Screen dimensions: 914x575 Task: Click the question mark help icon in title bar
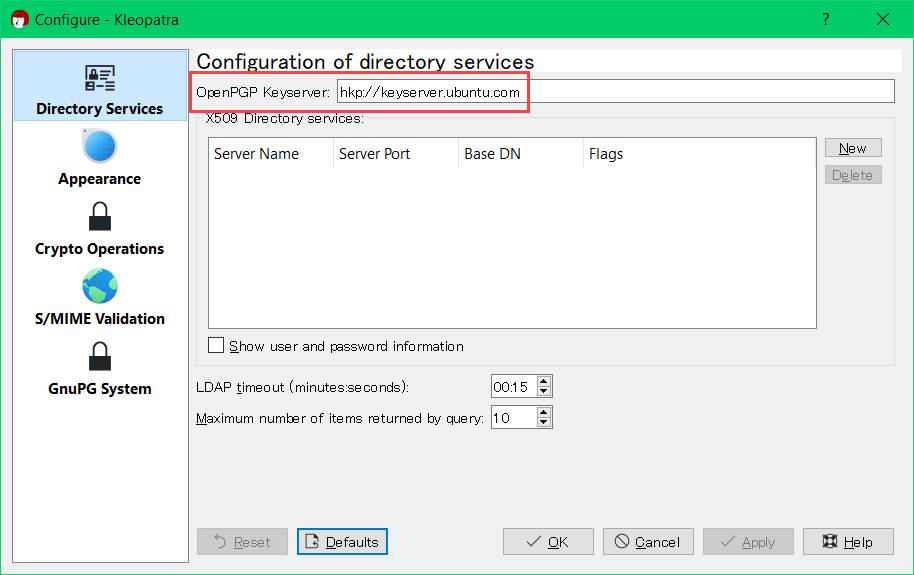pos(826,19)
